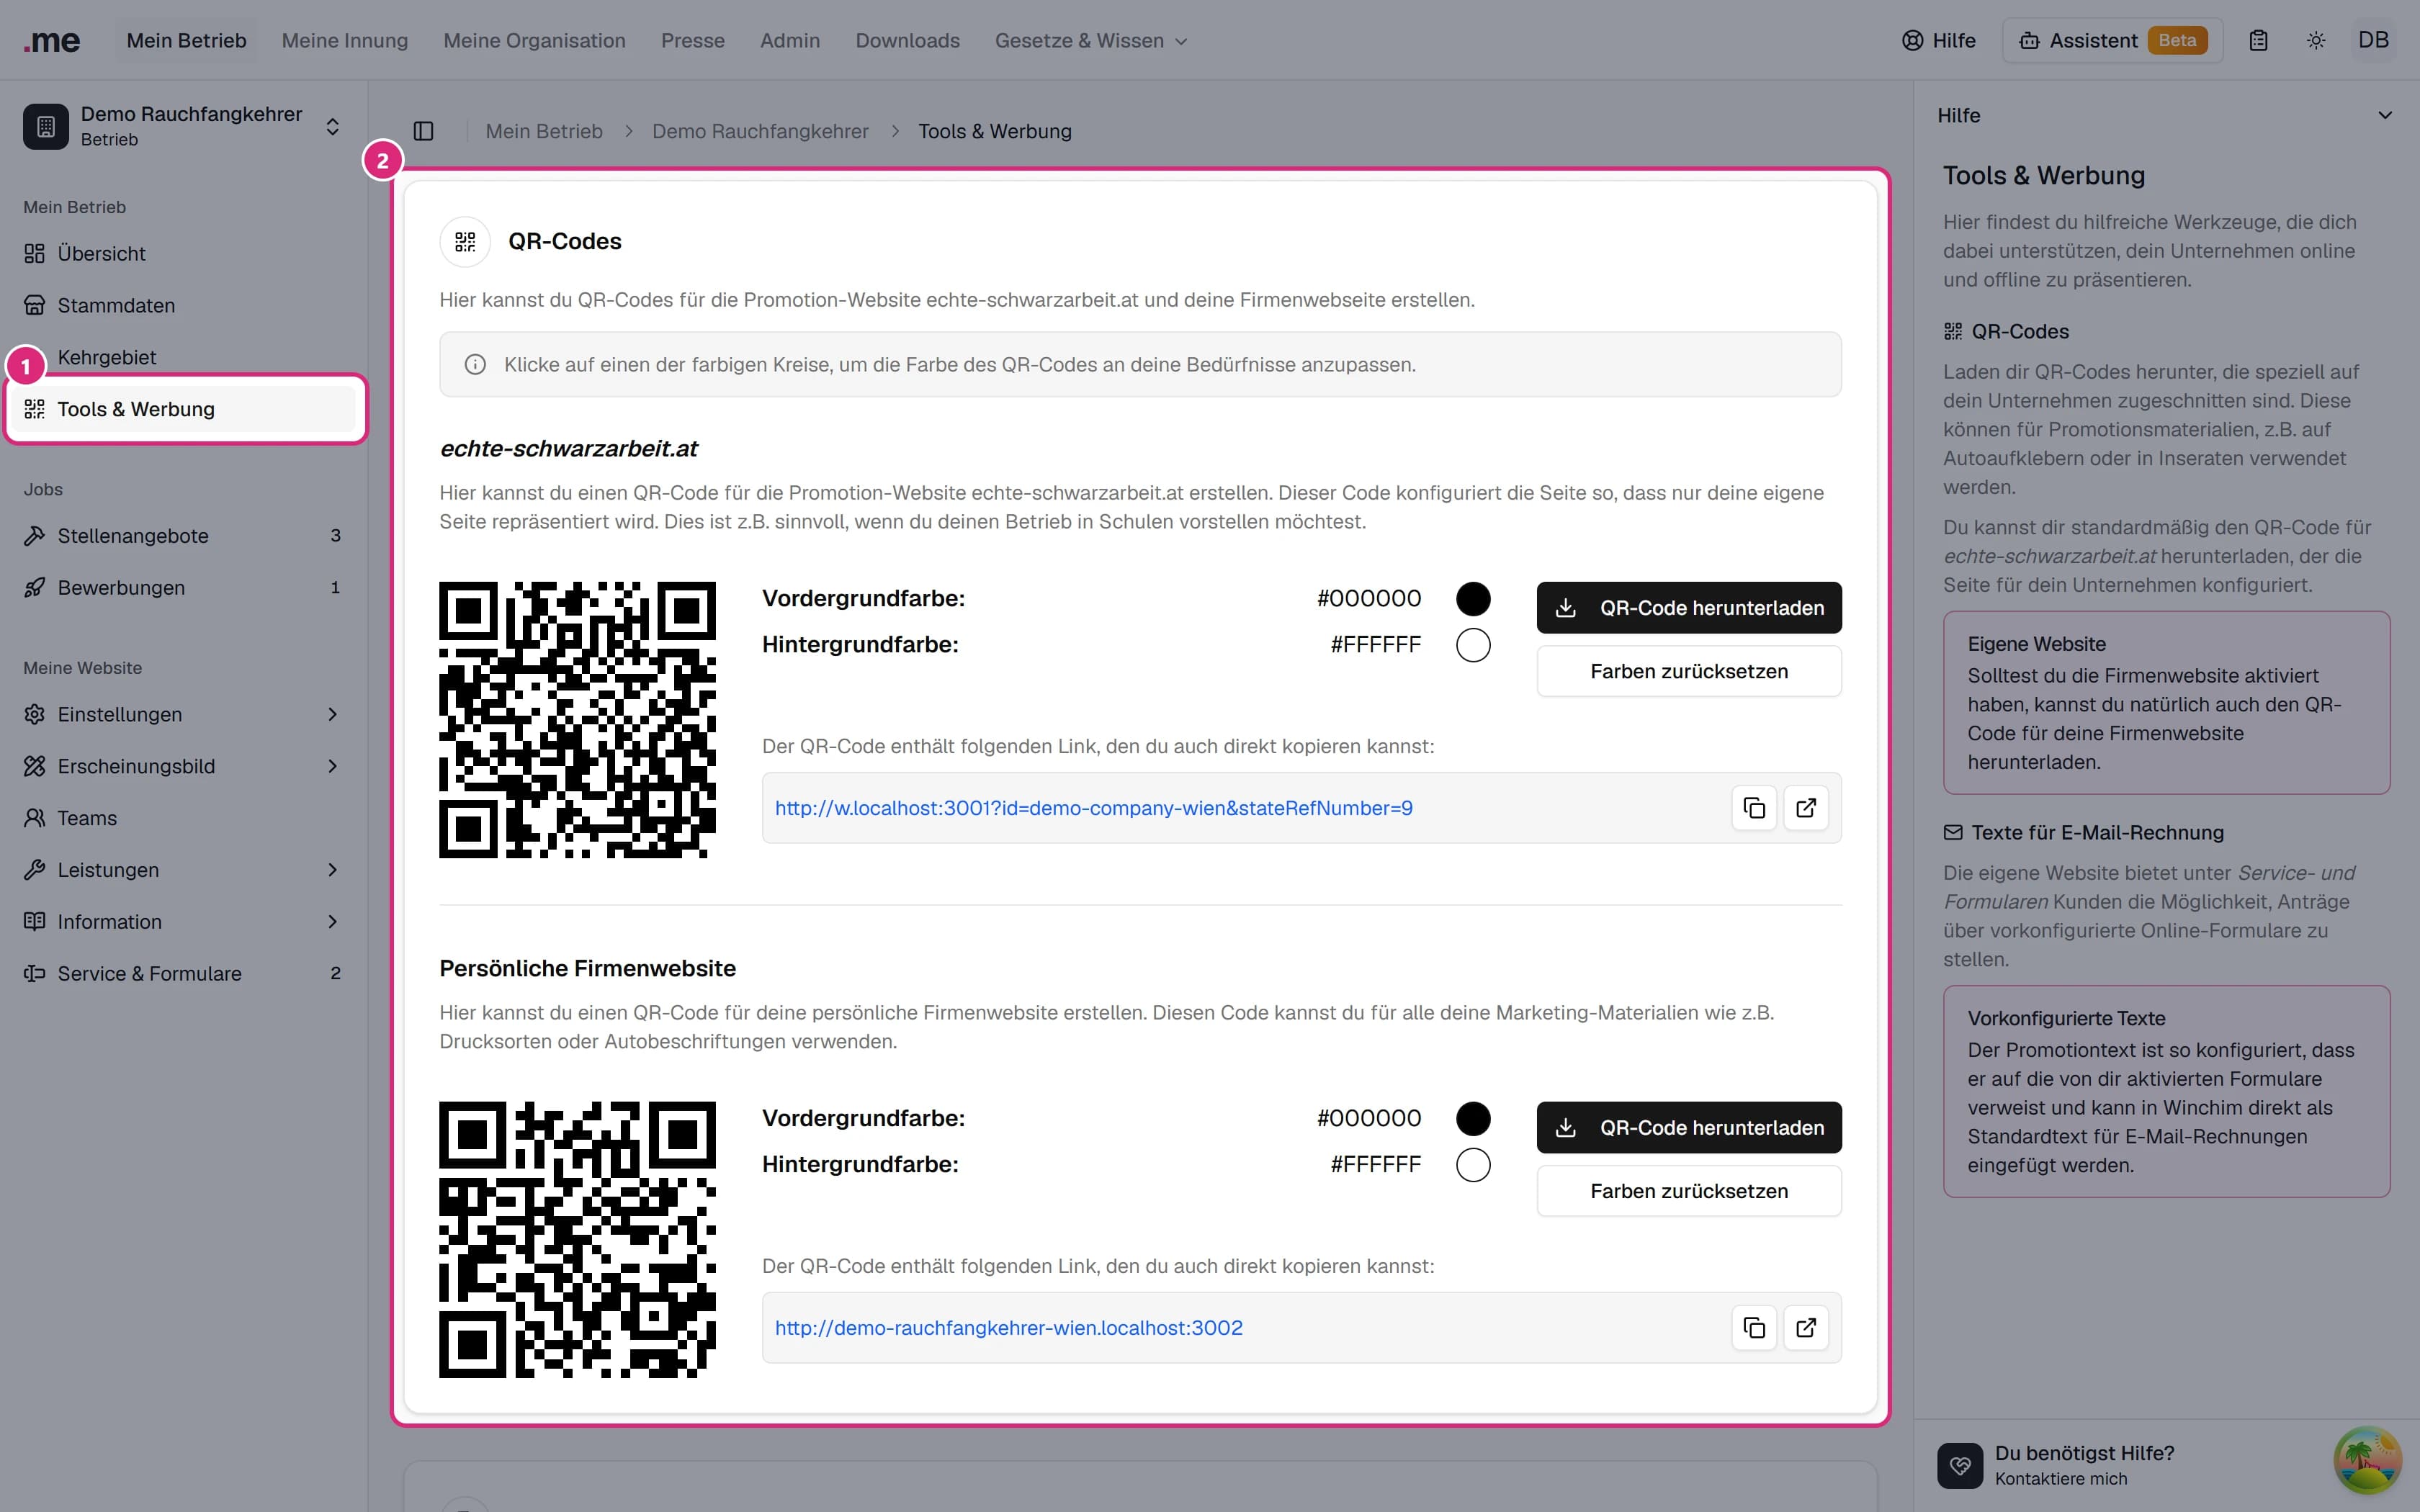Toggle light/dark theme sun icon
This screenshot has width=2420, height=1512.
click(2316, 41)
